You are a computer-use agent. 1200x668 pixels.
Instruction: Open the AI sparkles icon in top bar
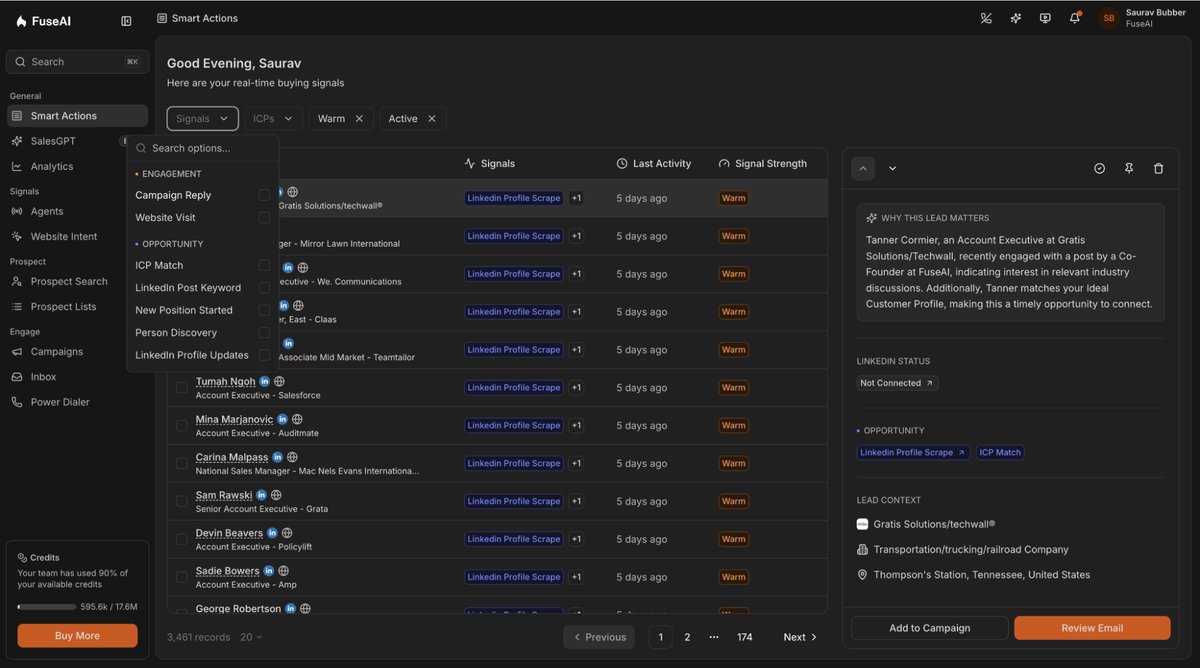coord(1016,18)
